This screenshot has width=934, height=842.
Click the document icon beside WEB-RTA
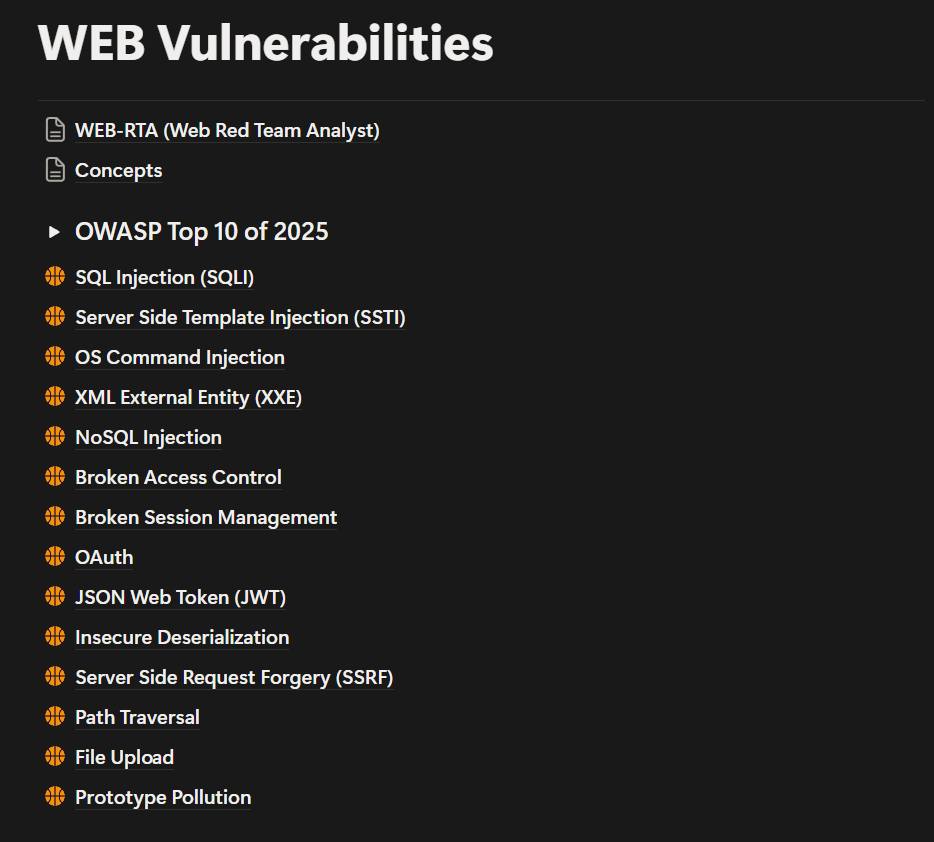(55, 130)
